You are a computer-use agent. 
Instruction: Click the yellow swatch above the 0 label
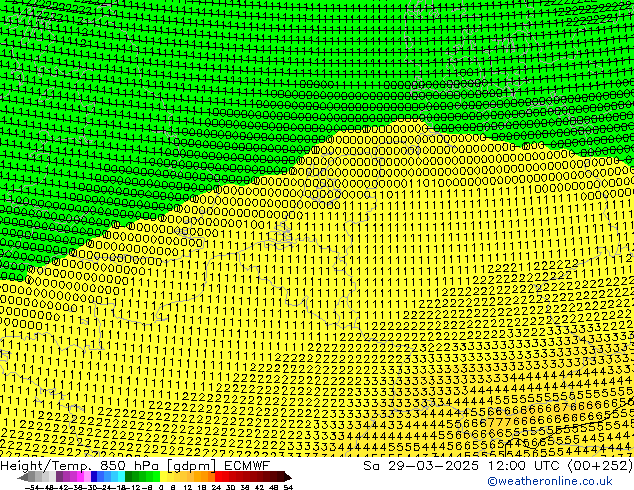click(x=163, y=477)
